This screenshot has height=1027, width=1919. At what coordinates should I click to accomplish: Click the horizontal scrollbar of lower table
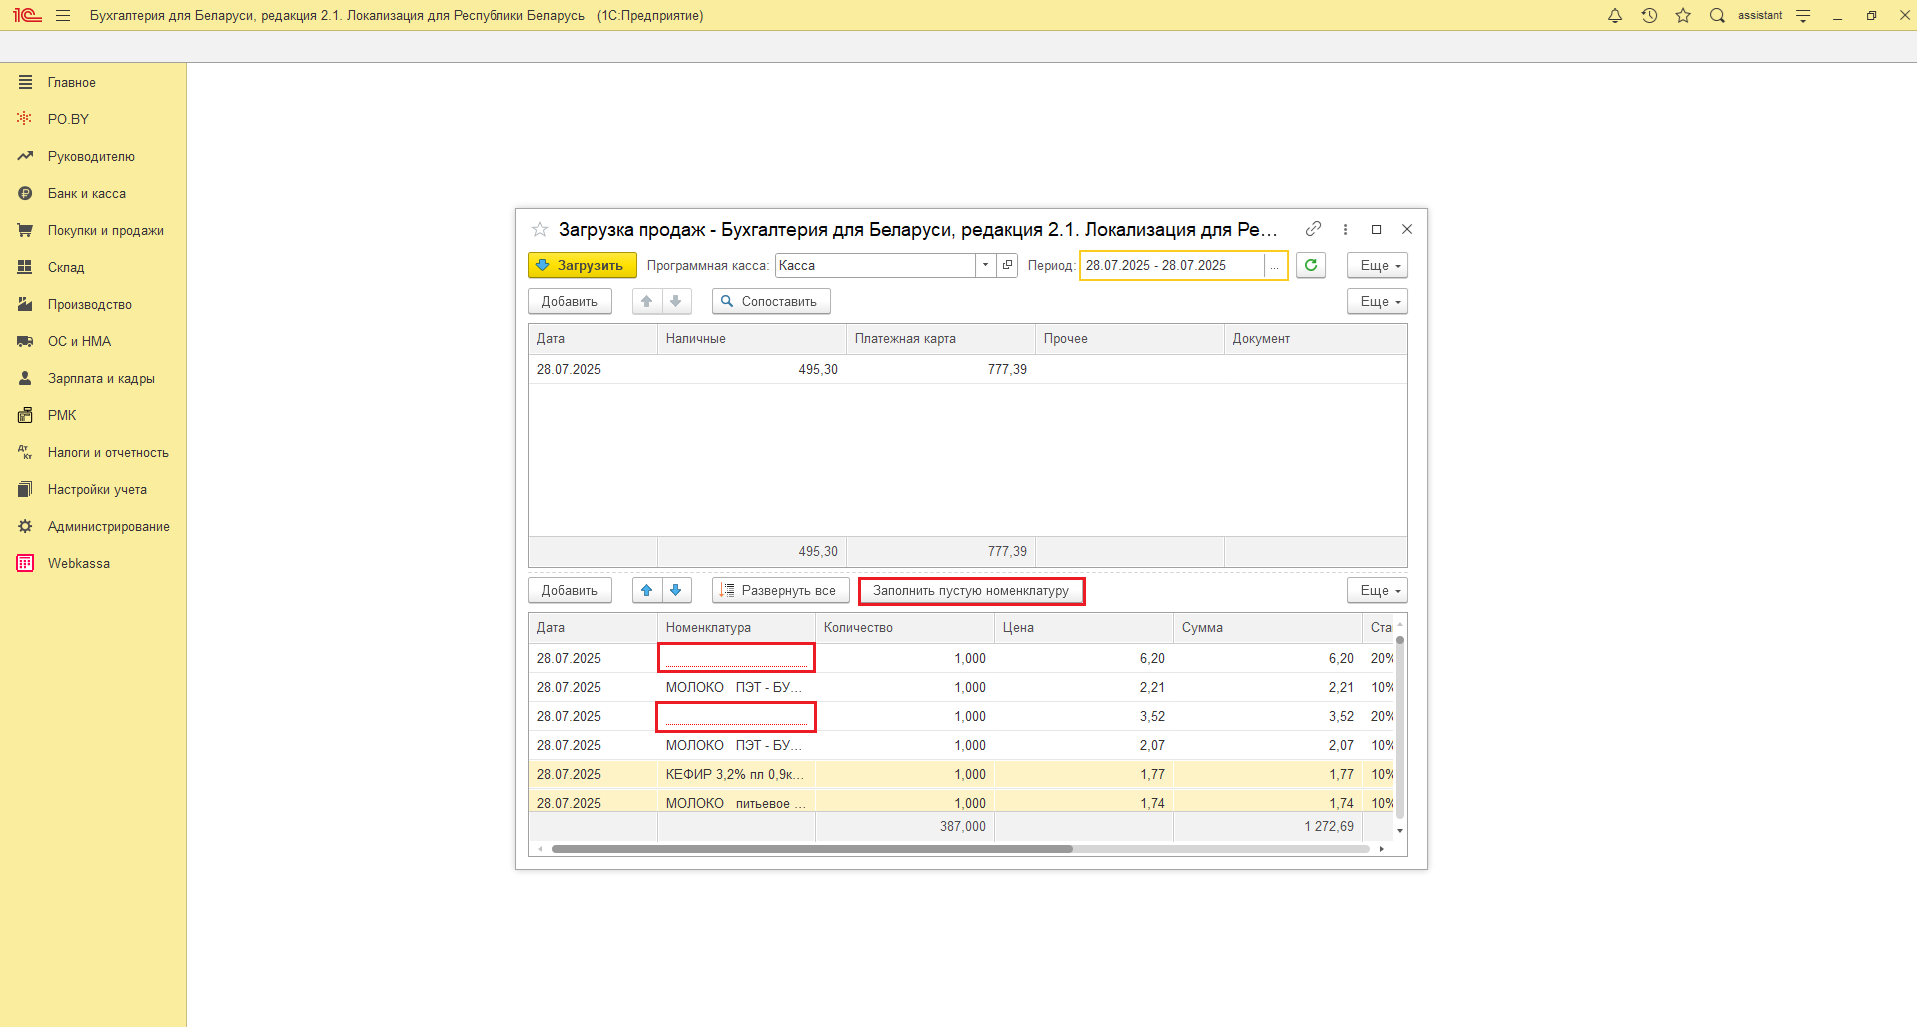point(812,849)
